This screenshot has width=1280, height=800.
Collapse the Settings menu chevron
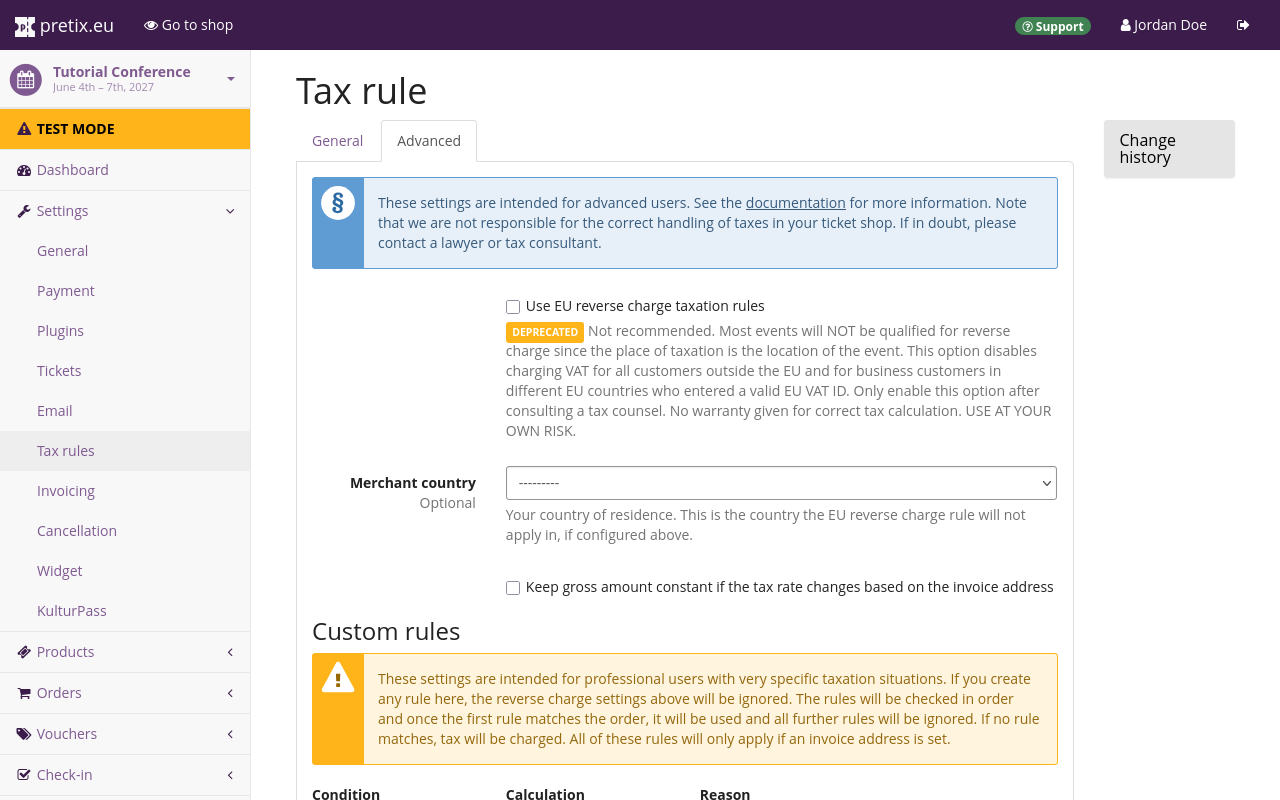point(230,211)
